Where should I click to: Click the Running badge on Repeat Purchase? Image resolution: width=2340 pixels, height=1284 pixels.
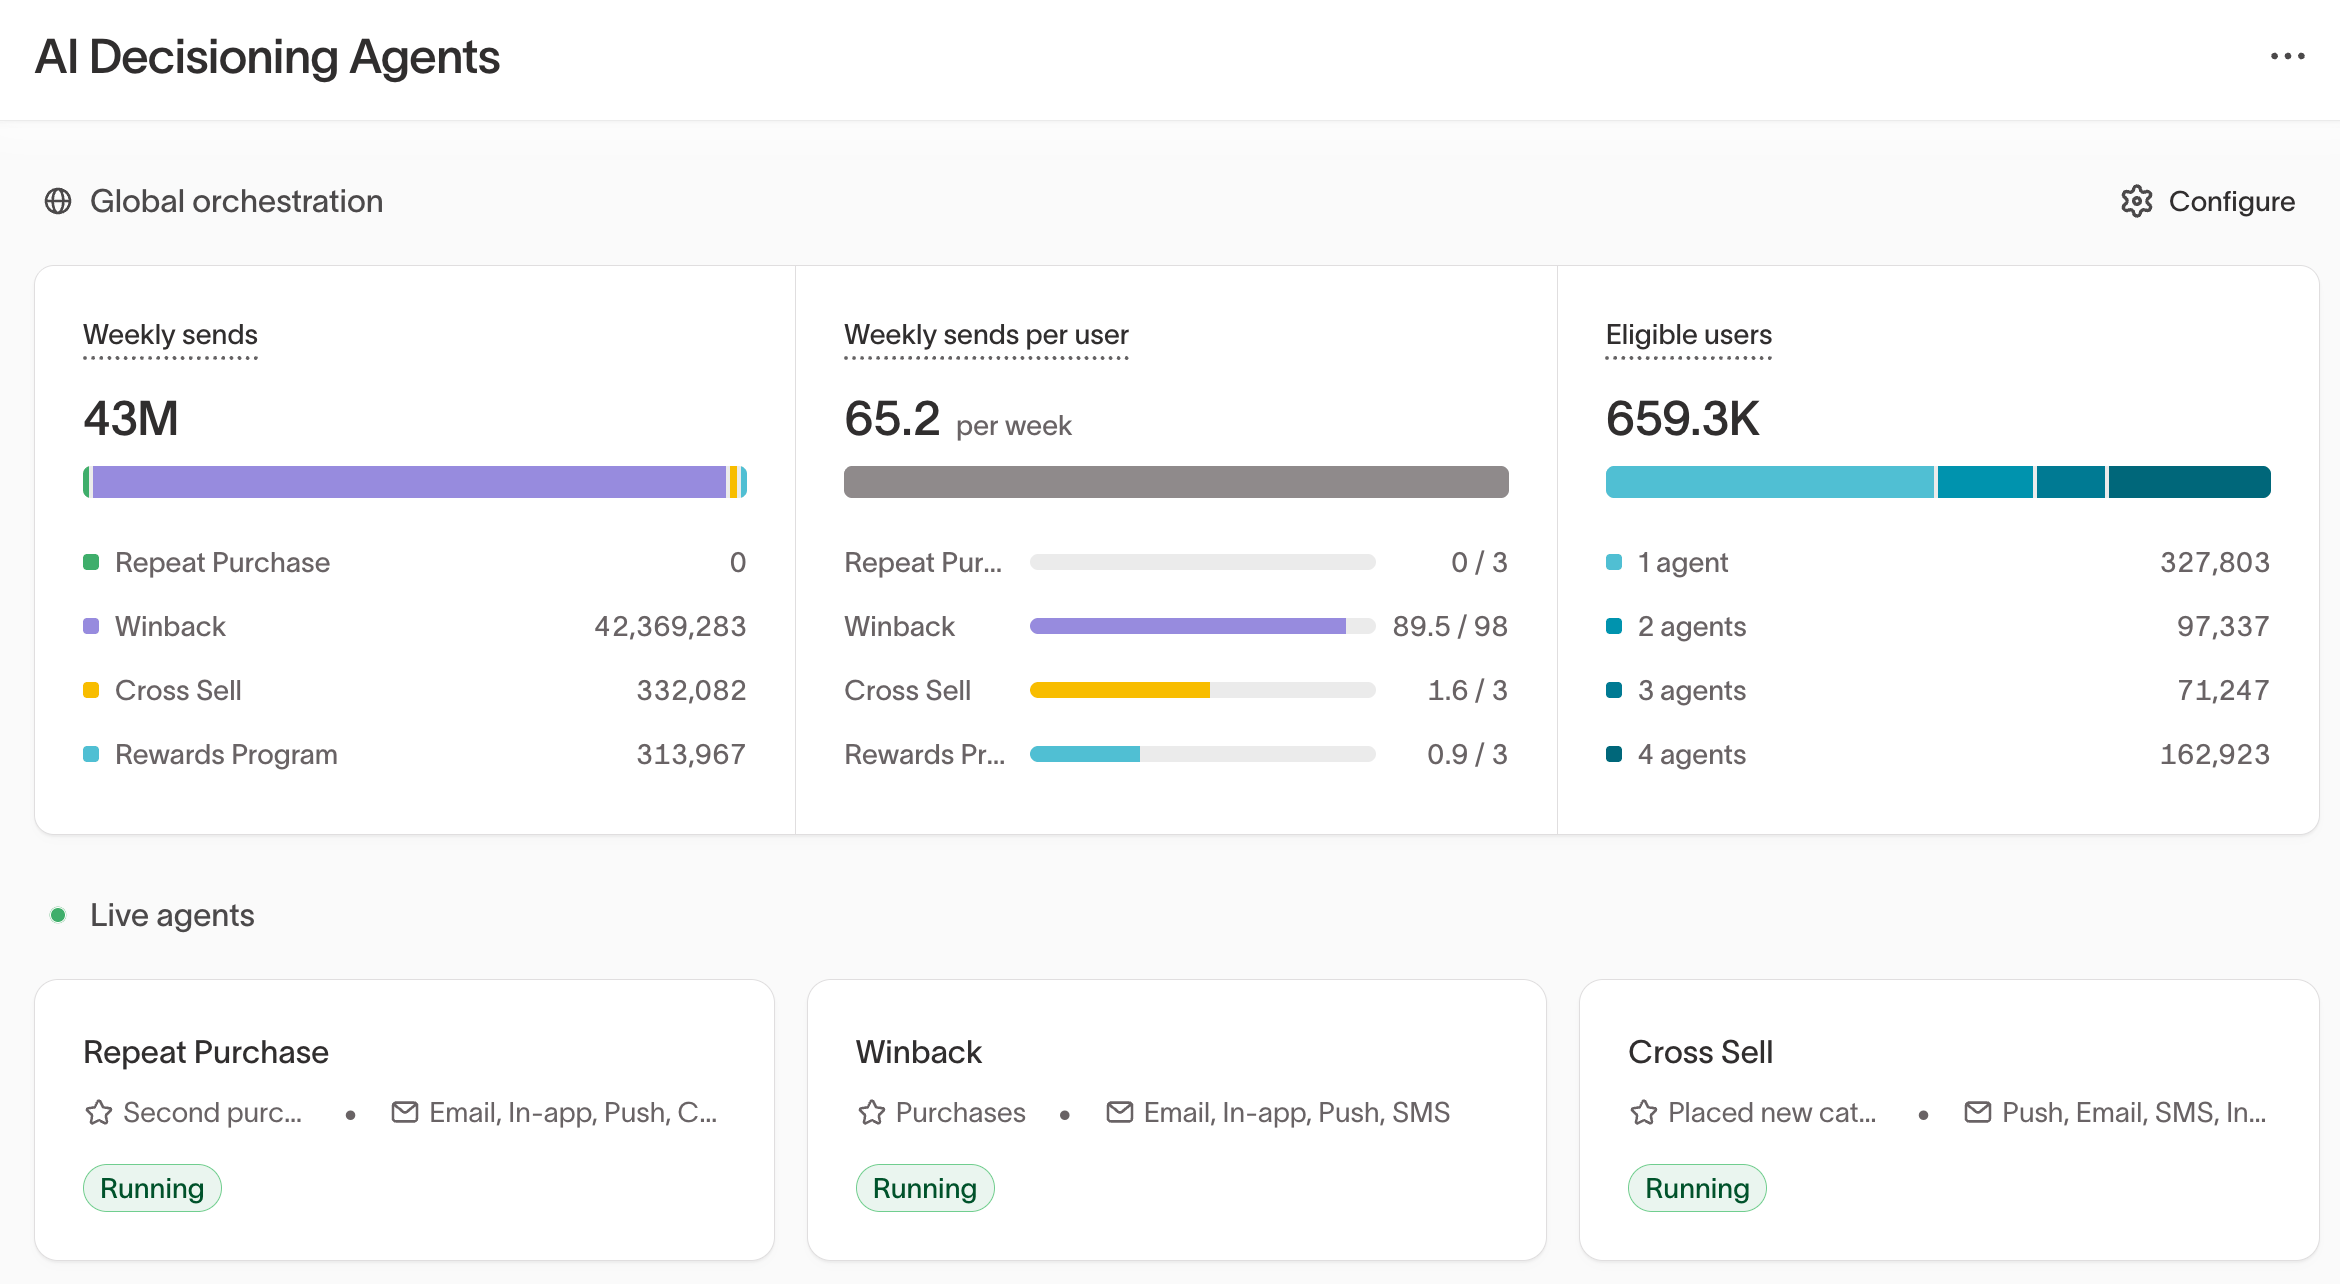pos(152,1188)
